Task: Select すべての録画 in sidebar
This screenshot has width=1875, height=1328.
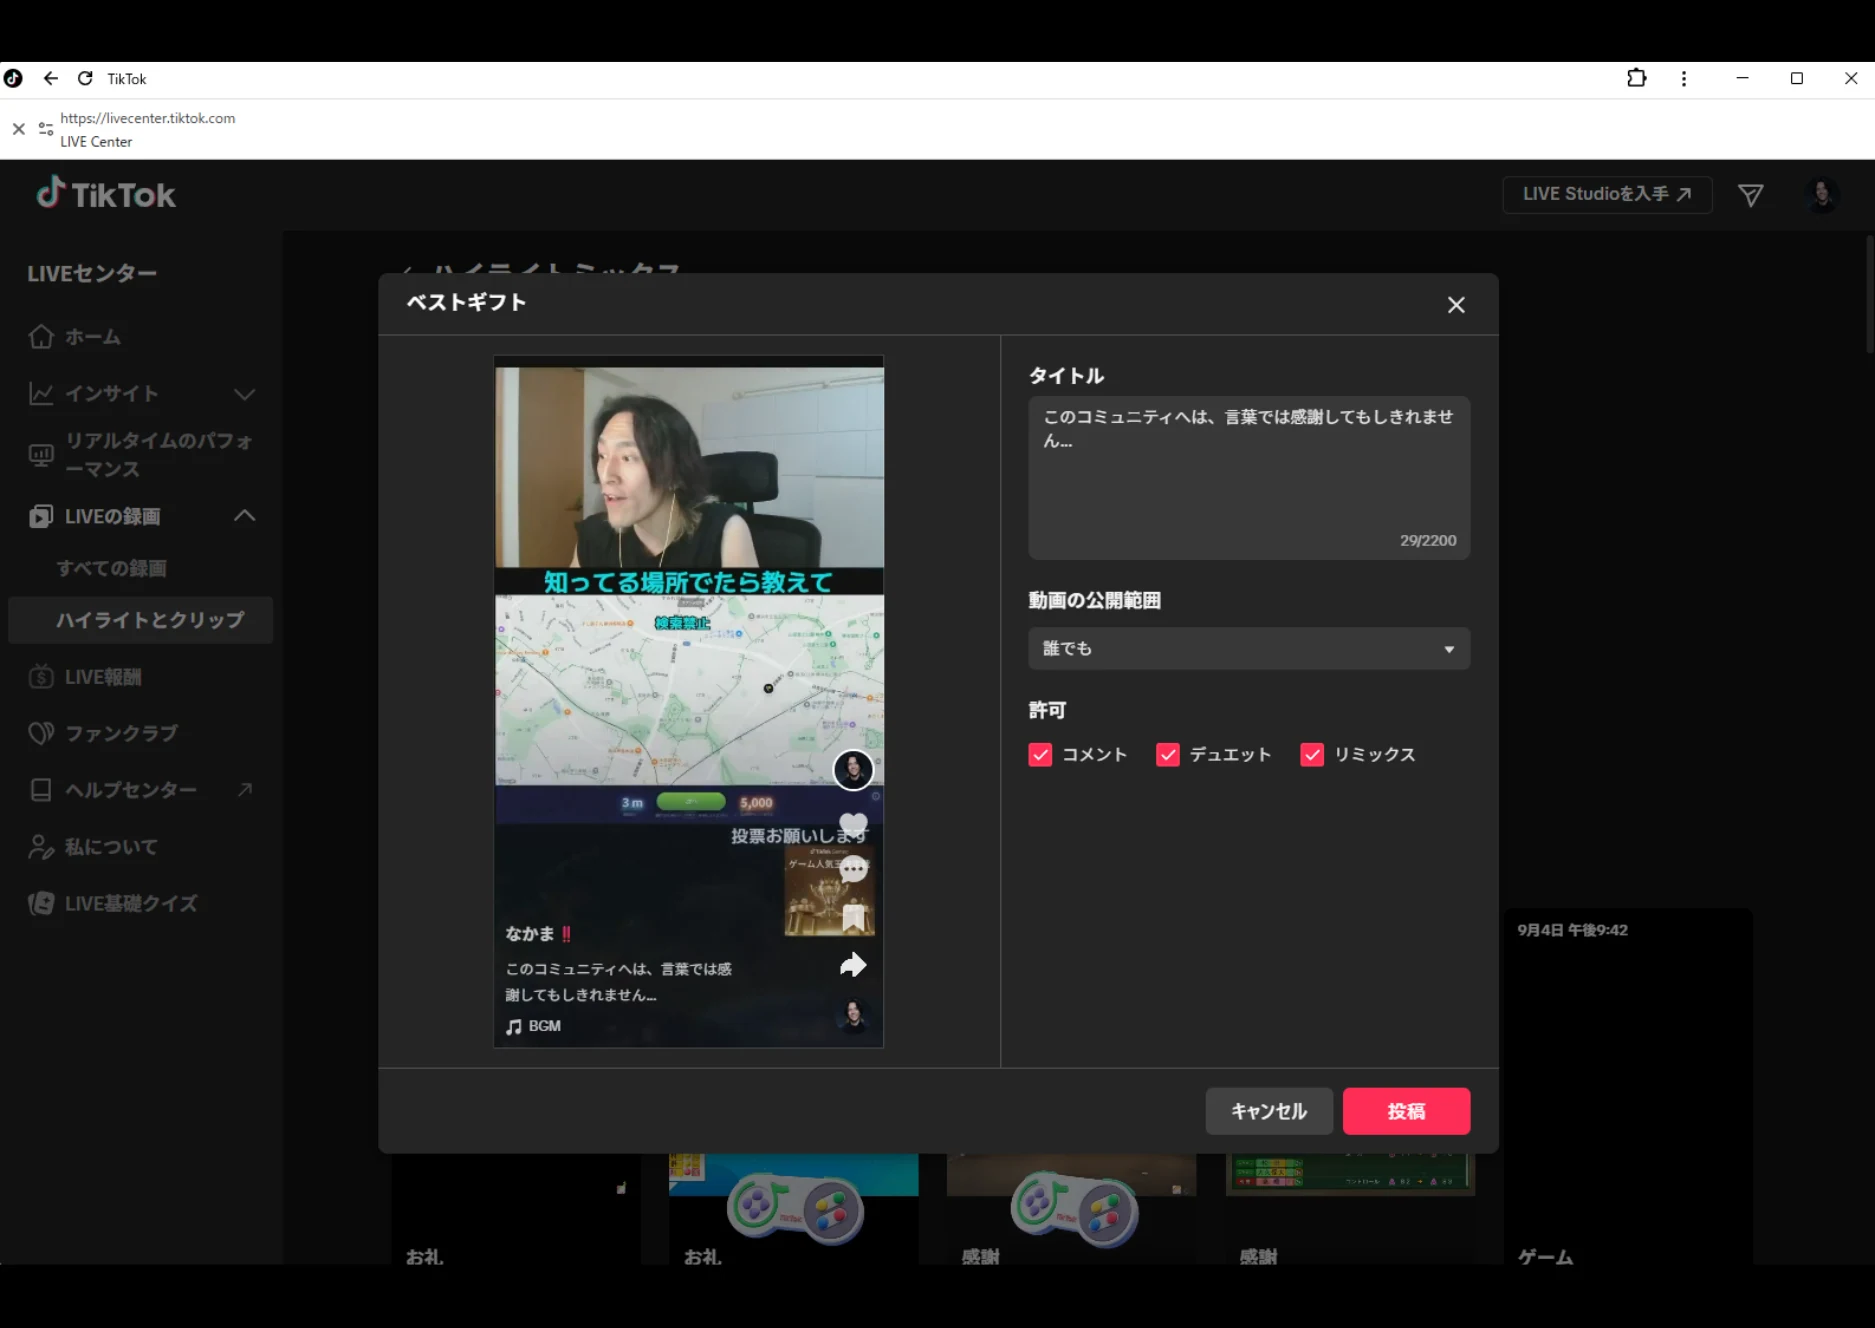Action: [112, 568]
